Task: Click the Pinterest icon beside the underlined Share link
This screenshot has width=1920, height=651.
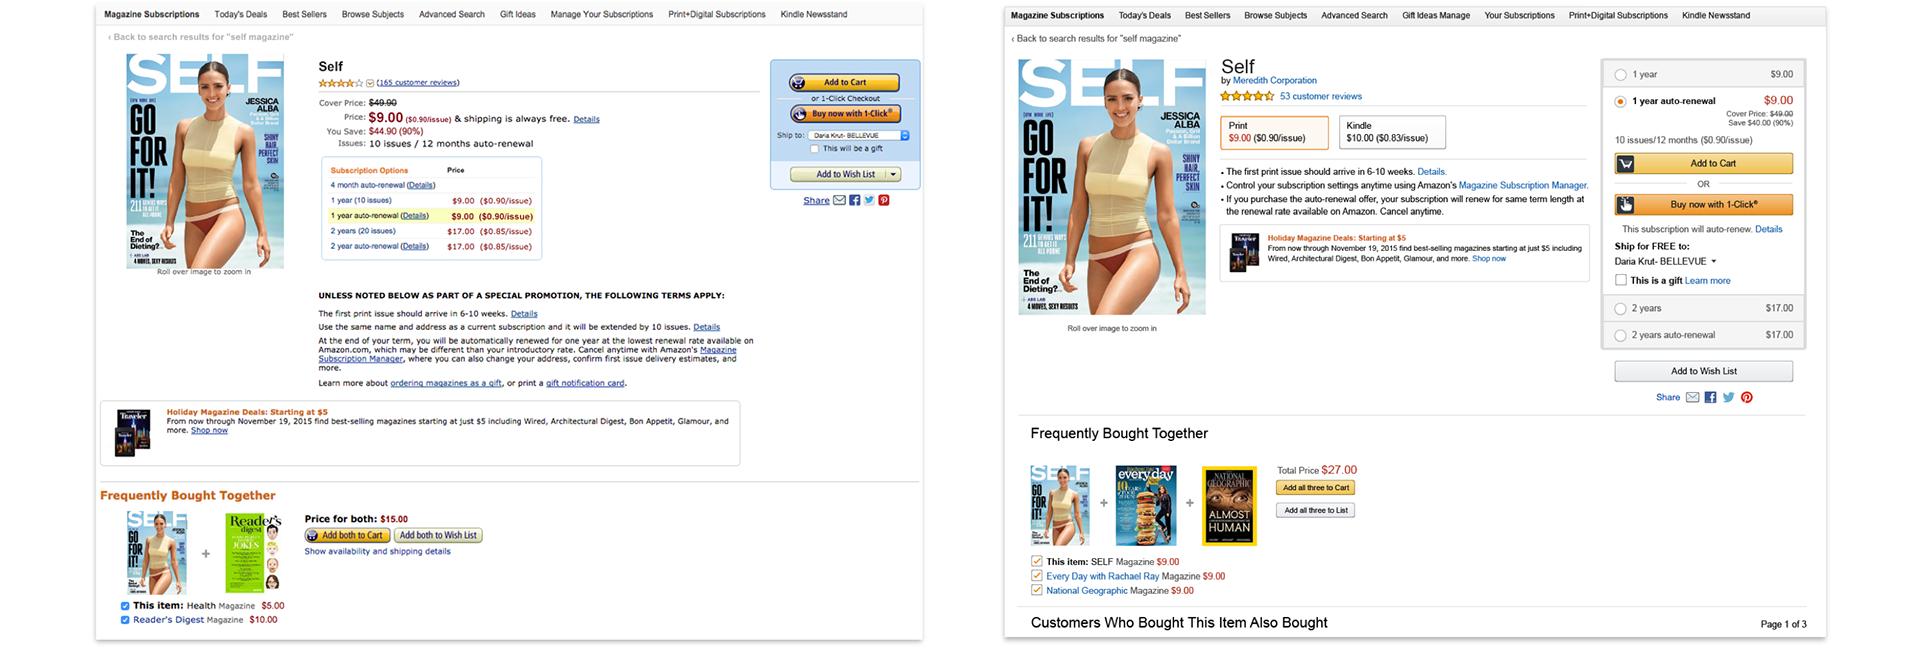Action: point(884,201)
